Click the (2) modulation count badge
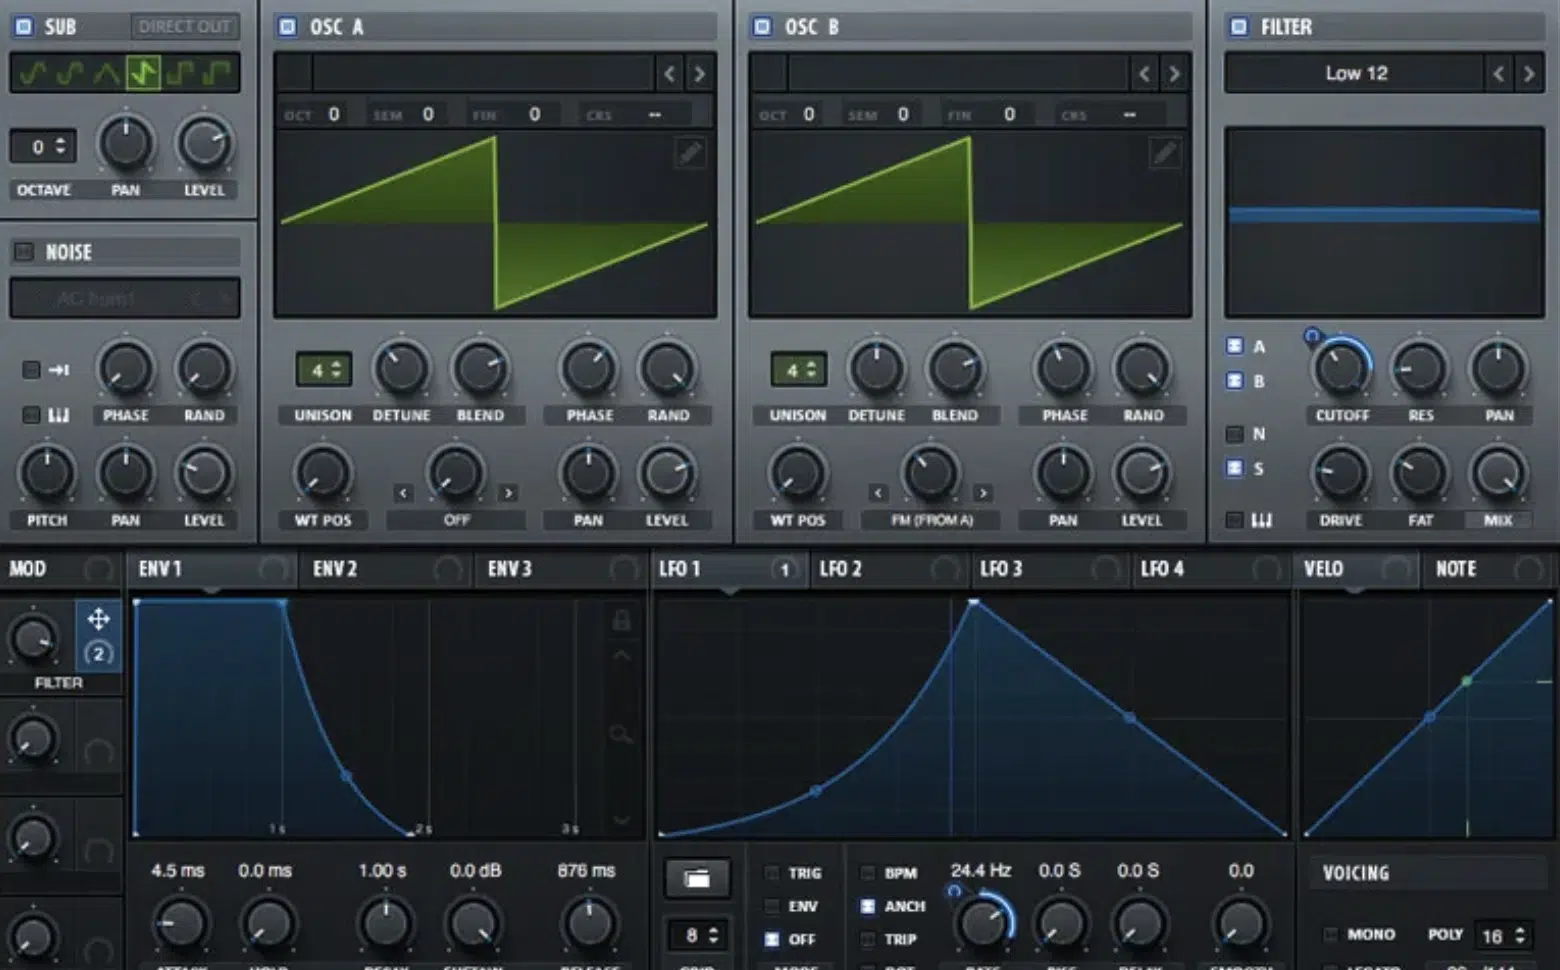Screen dimensions: 1560x970 click(98, 653)
